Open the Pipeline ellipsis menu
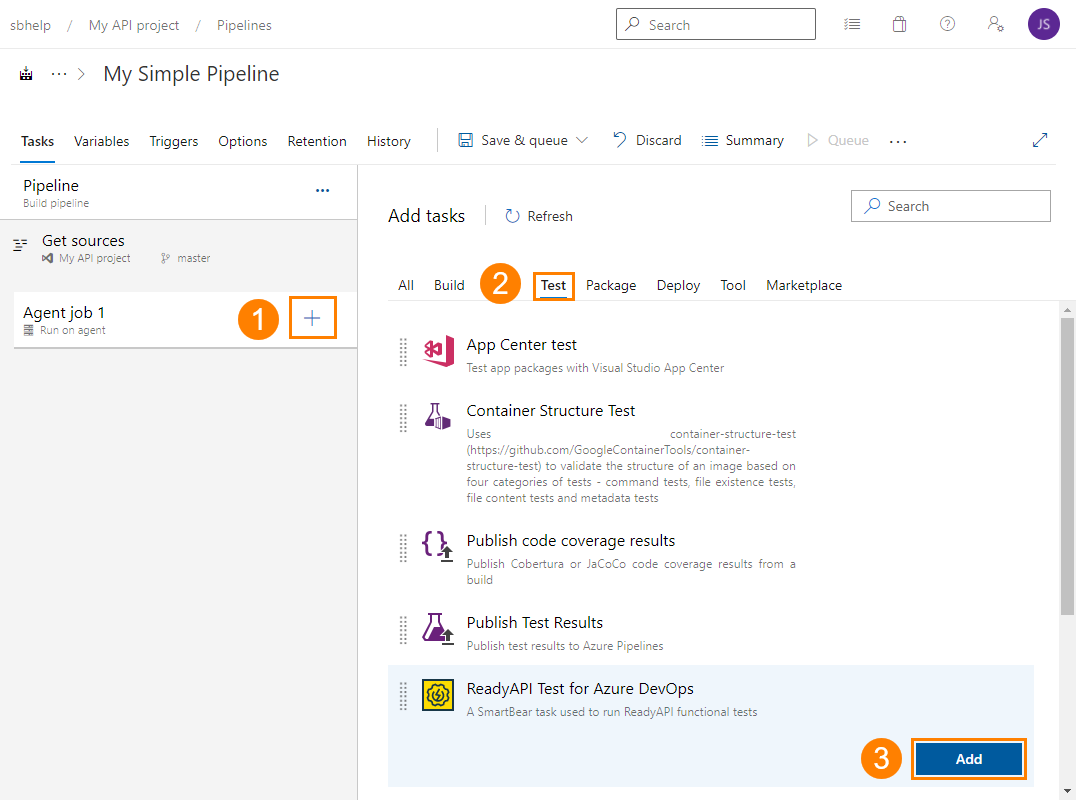This screenshot has width=1076, height=800. click(x=322, y=190)
